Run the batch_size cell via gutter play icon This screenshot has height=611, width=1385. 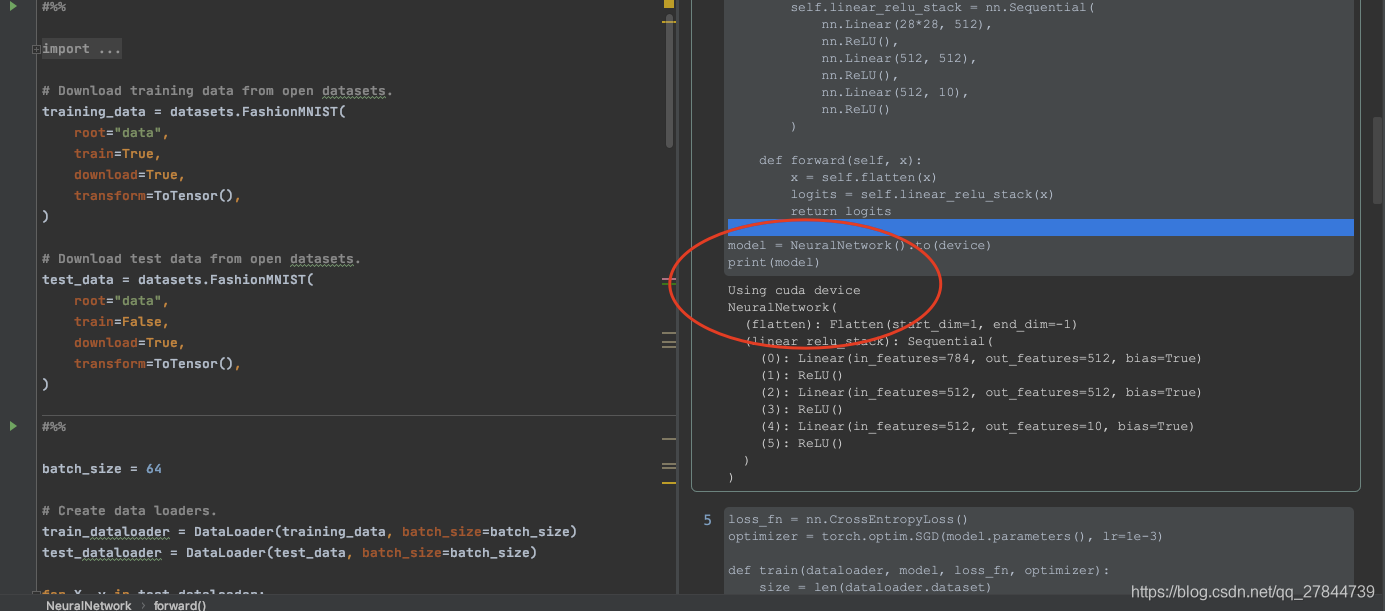(15, 425)
